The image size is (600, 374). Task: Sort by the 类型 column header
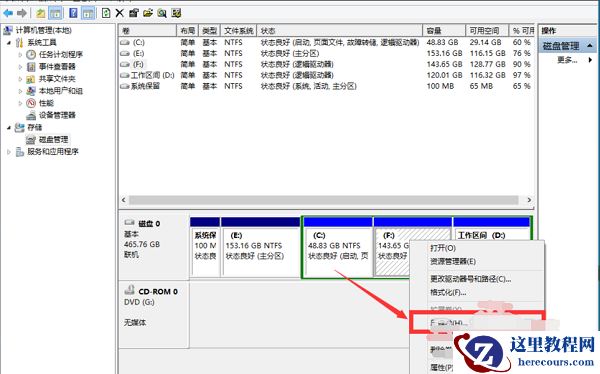click(210, 31)
